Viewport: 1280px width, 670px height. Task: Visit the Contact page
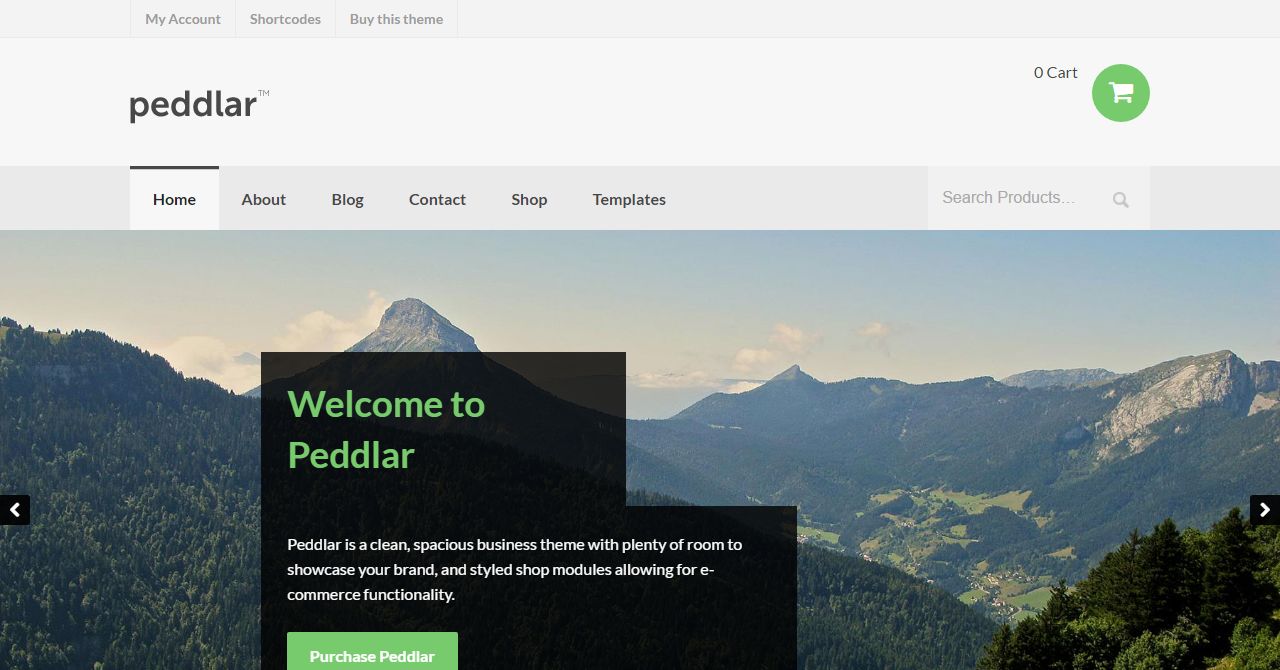pos(437,199)
